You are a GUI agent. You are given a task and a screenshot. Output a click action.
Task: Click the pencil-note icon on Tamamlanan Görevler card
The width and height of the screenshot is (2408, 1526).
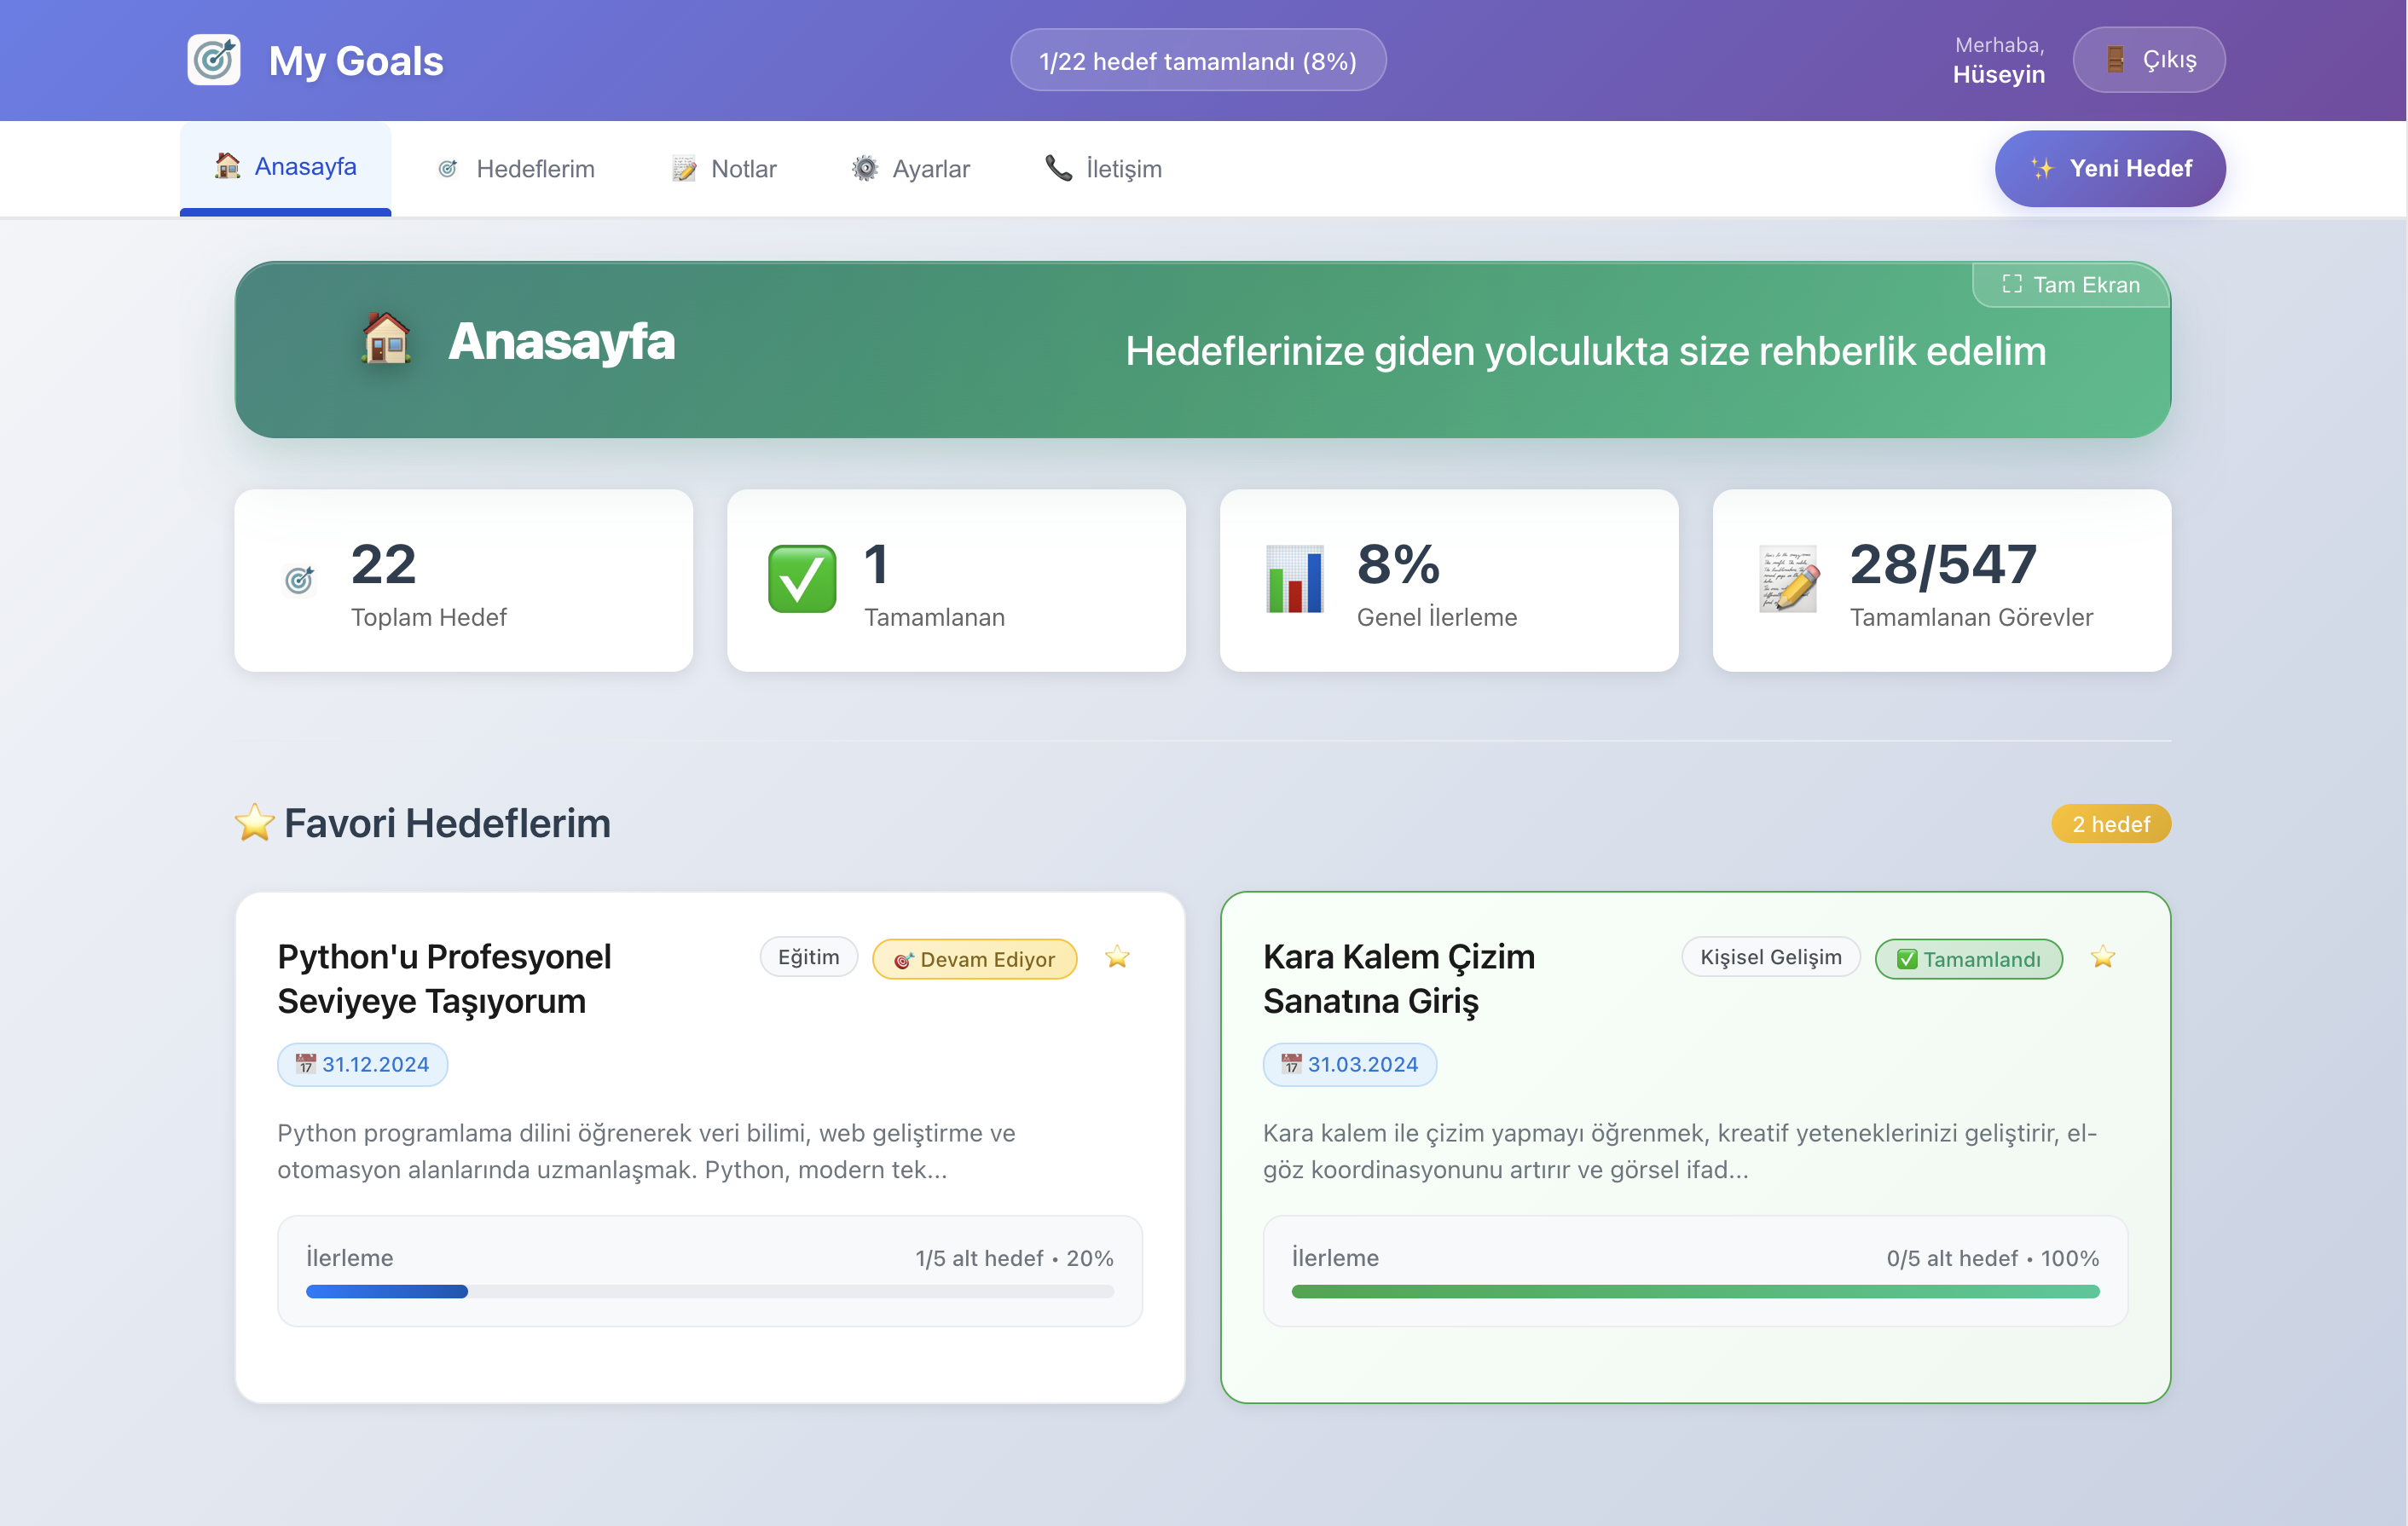click(1787, 580)
